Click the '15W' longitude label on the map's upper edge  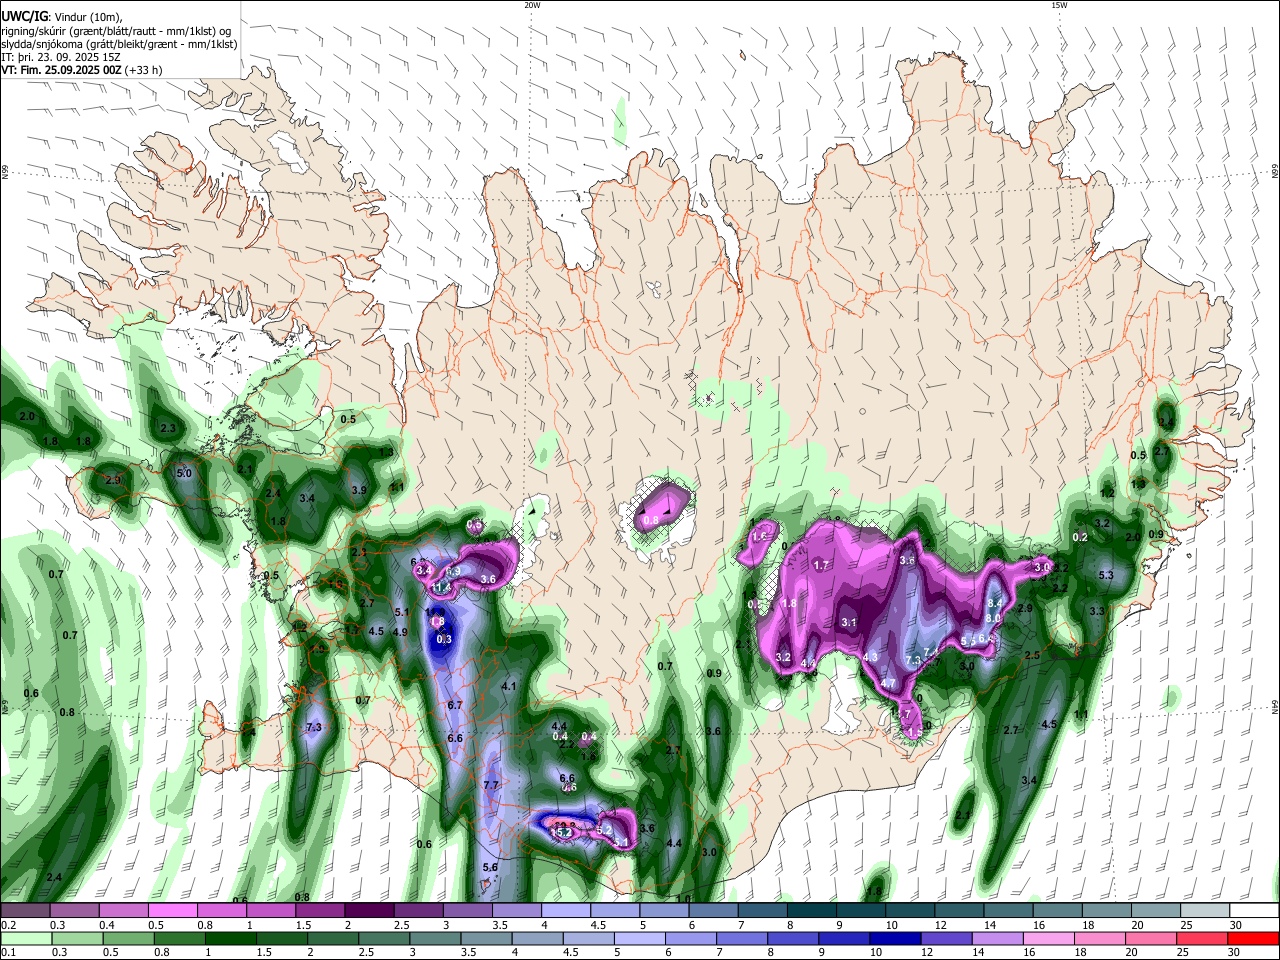point(1059,5)
